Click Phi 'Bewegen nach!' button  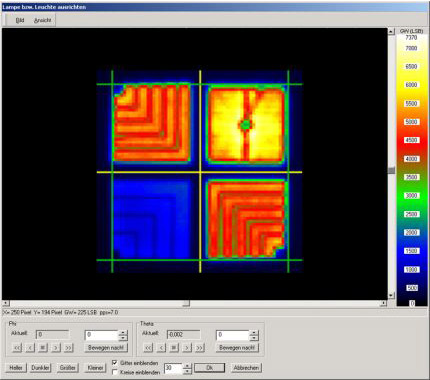106,348
